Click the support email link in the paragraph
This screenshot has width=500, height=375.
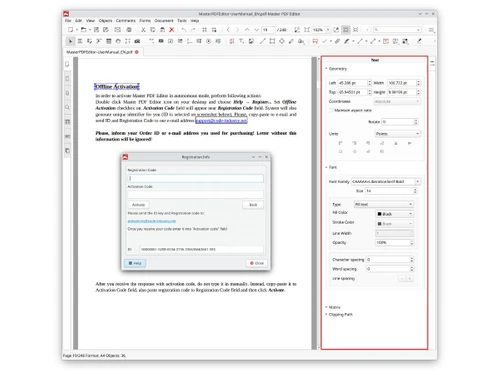click(x=221, y=120)
